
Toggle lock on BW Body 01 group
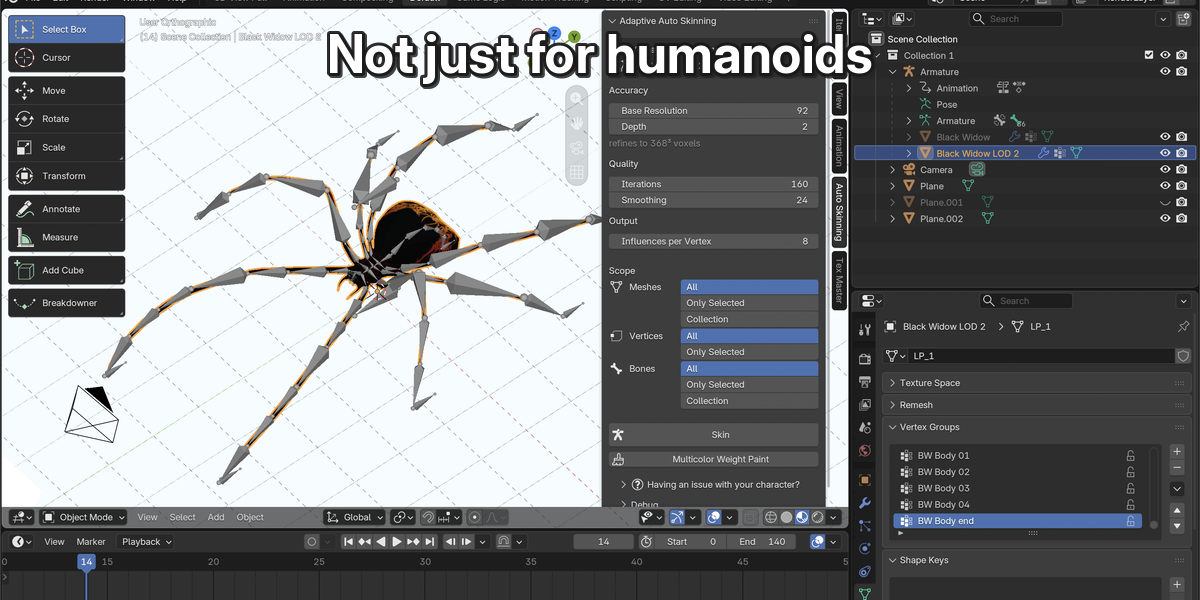click(x=1131, y=456)
